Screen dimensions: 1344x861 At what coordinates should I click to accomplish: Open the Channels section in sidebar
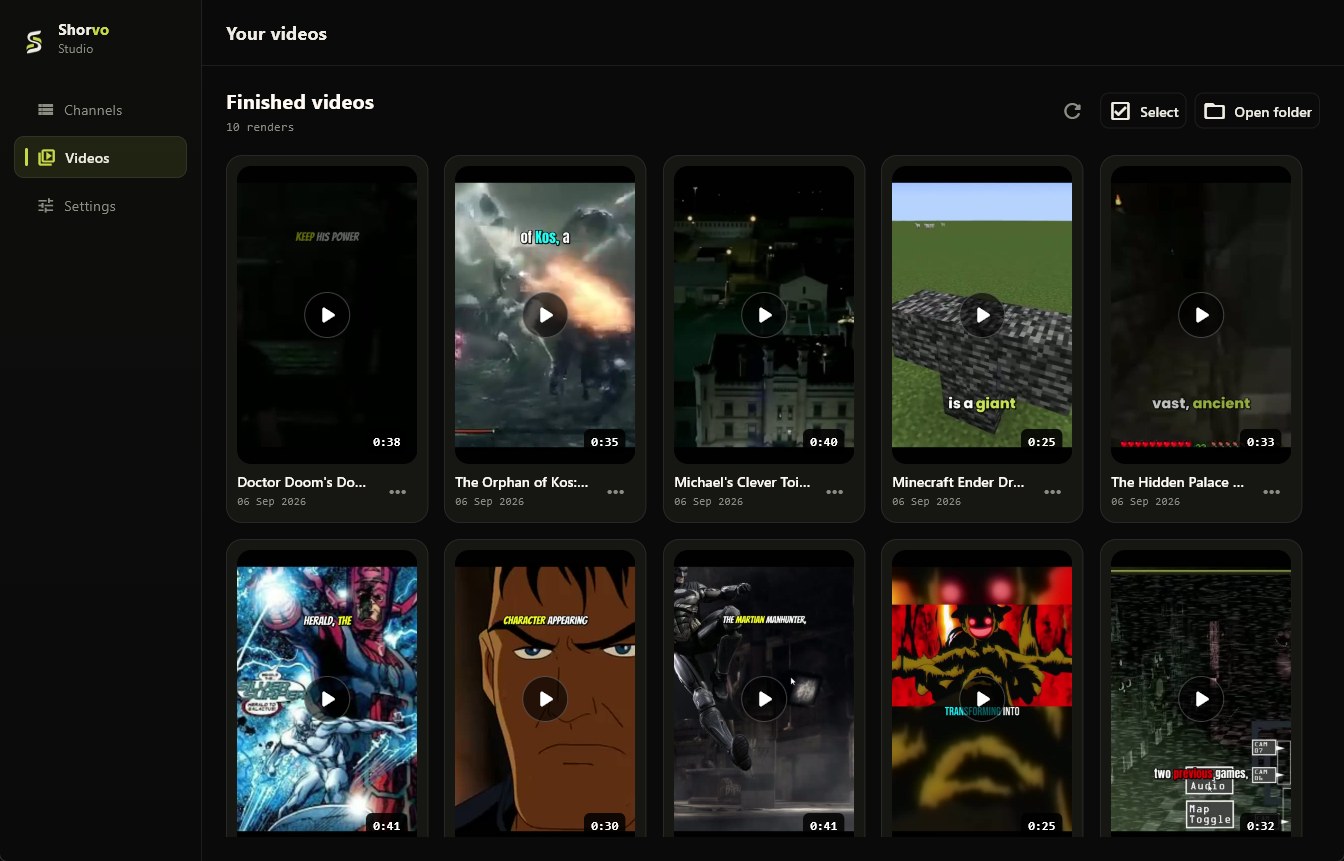[x=100, y=110]
